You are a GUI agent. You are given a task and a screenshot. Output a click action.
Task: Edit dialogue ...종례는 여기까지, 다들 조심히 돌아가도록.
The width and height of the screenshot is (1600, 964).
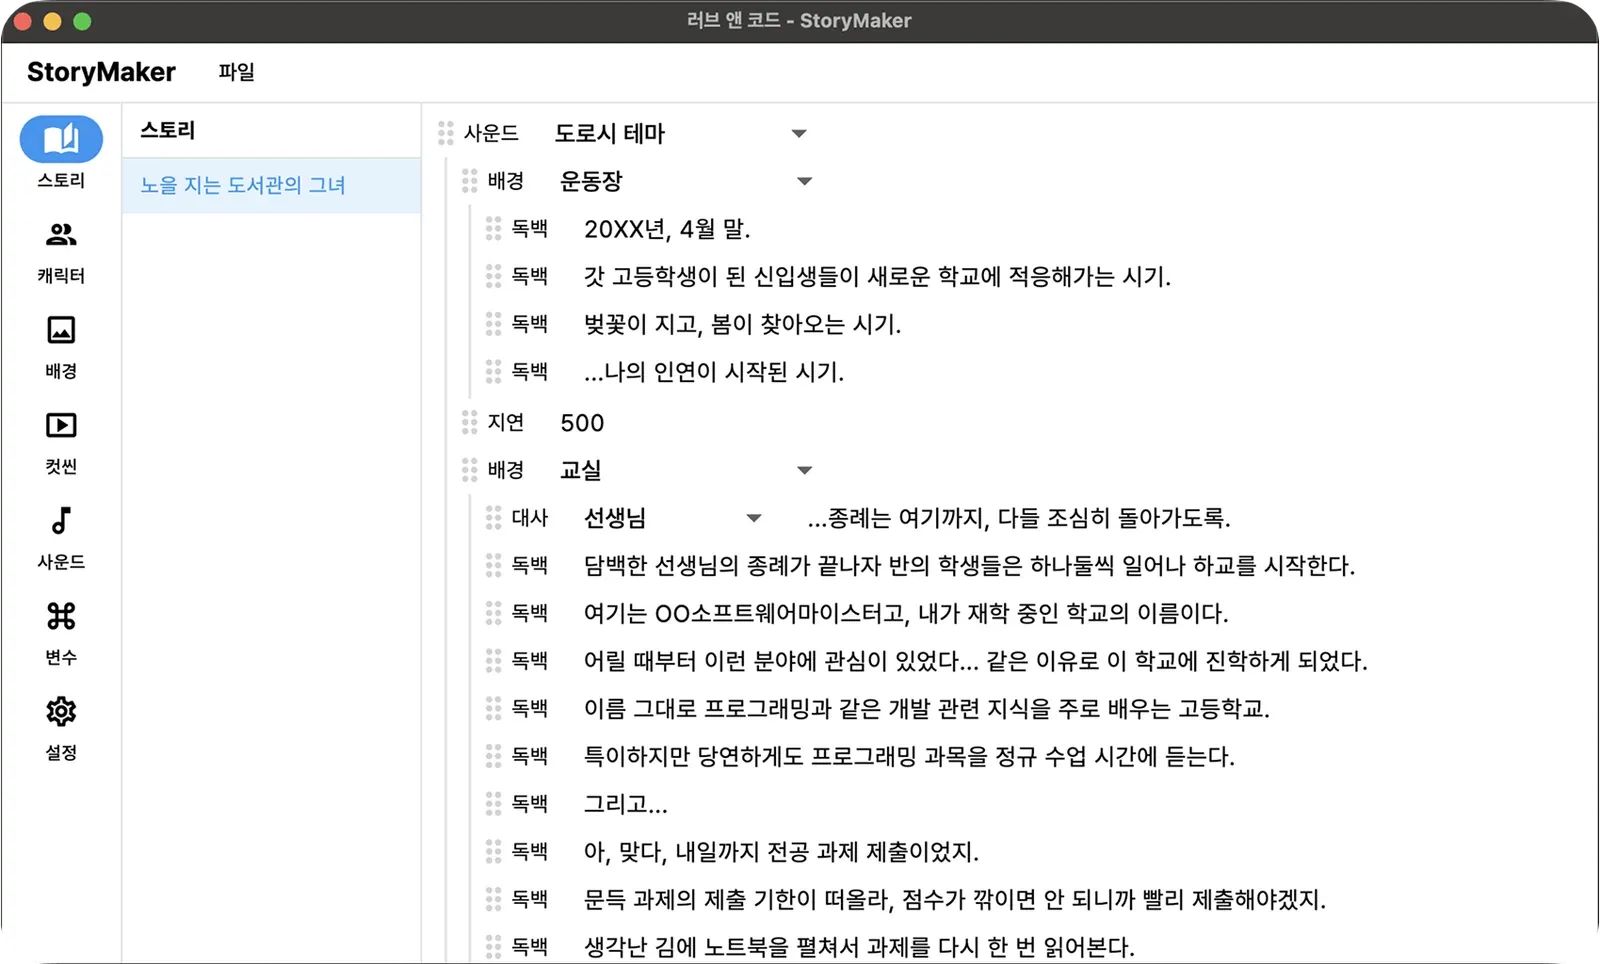click(1019, 518)
